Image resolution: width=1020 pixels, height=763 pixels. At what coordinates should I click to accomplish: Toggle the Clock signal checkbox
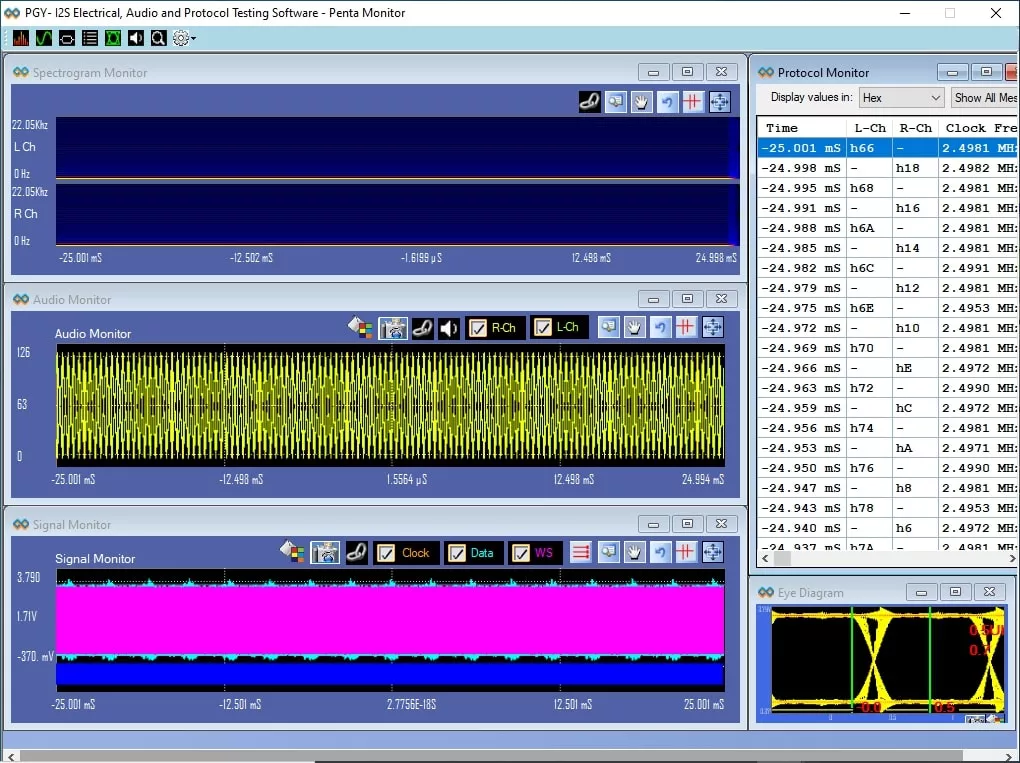point(386,553)
